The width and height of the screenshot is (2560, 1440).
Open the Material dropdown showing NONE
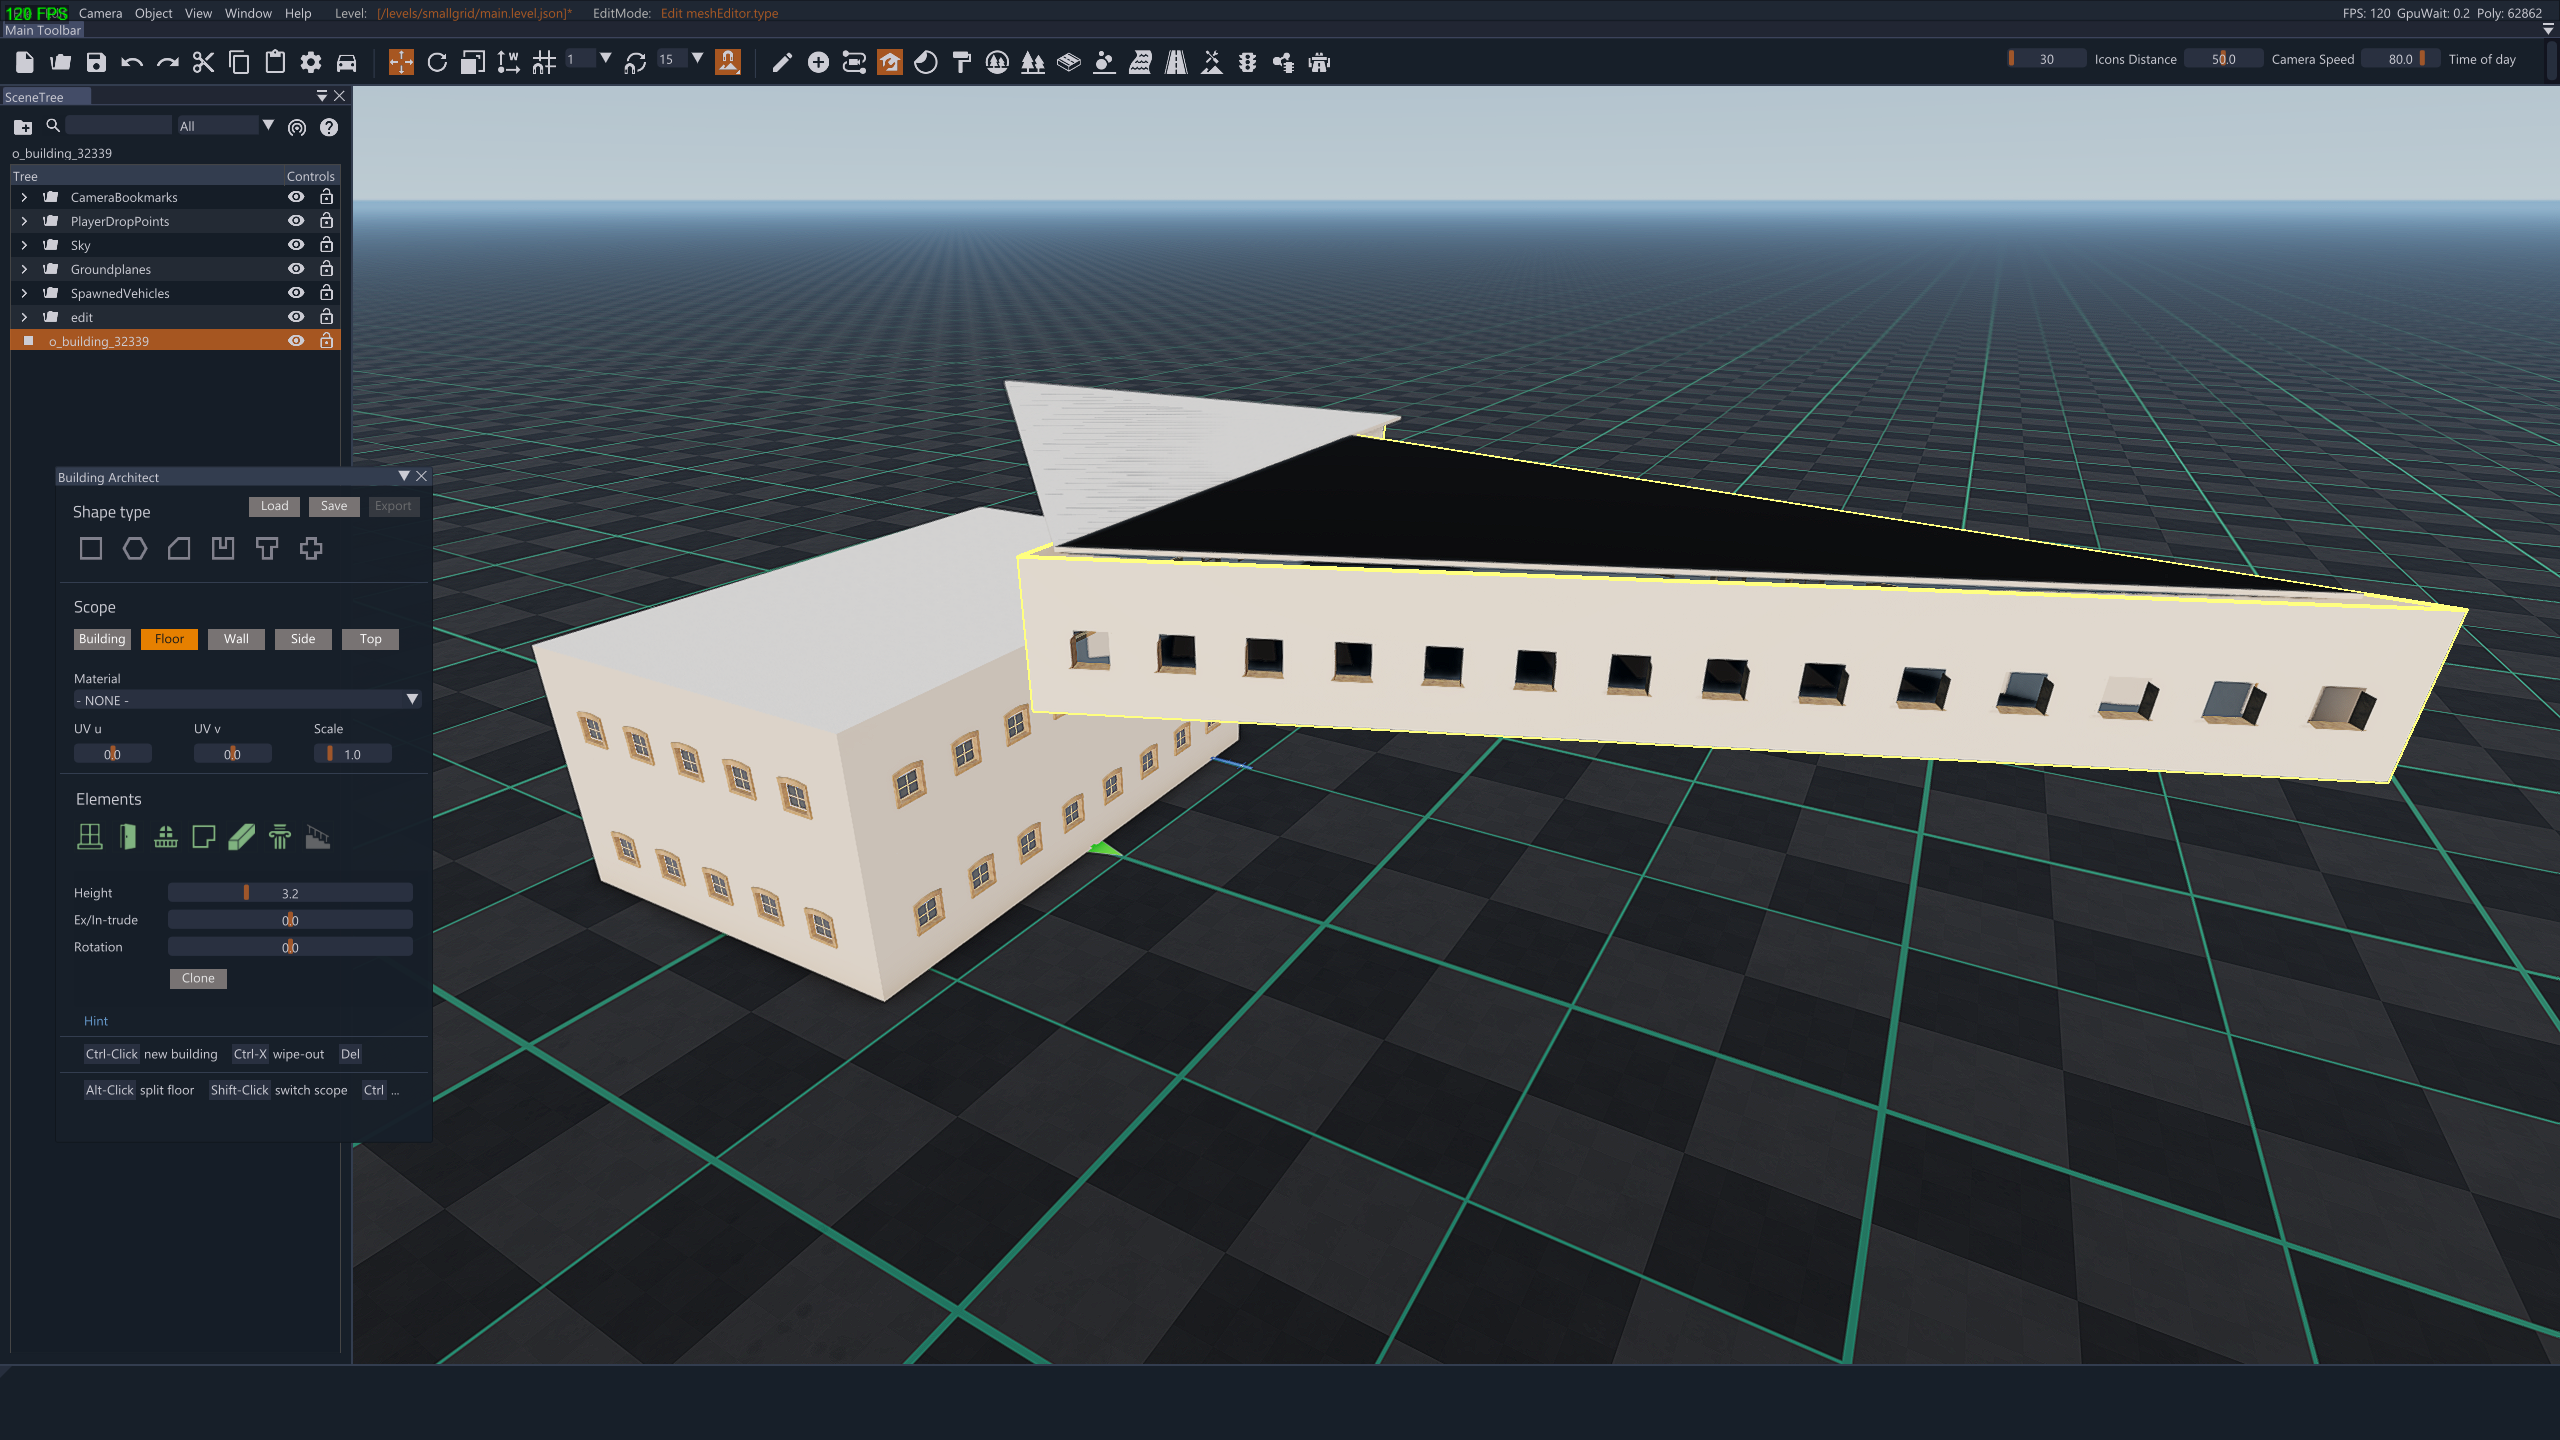[x=246, y=700]
